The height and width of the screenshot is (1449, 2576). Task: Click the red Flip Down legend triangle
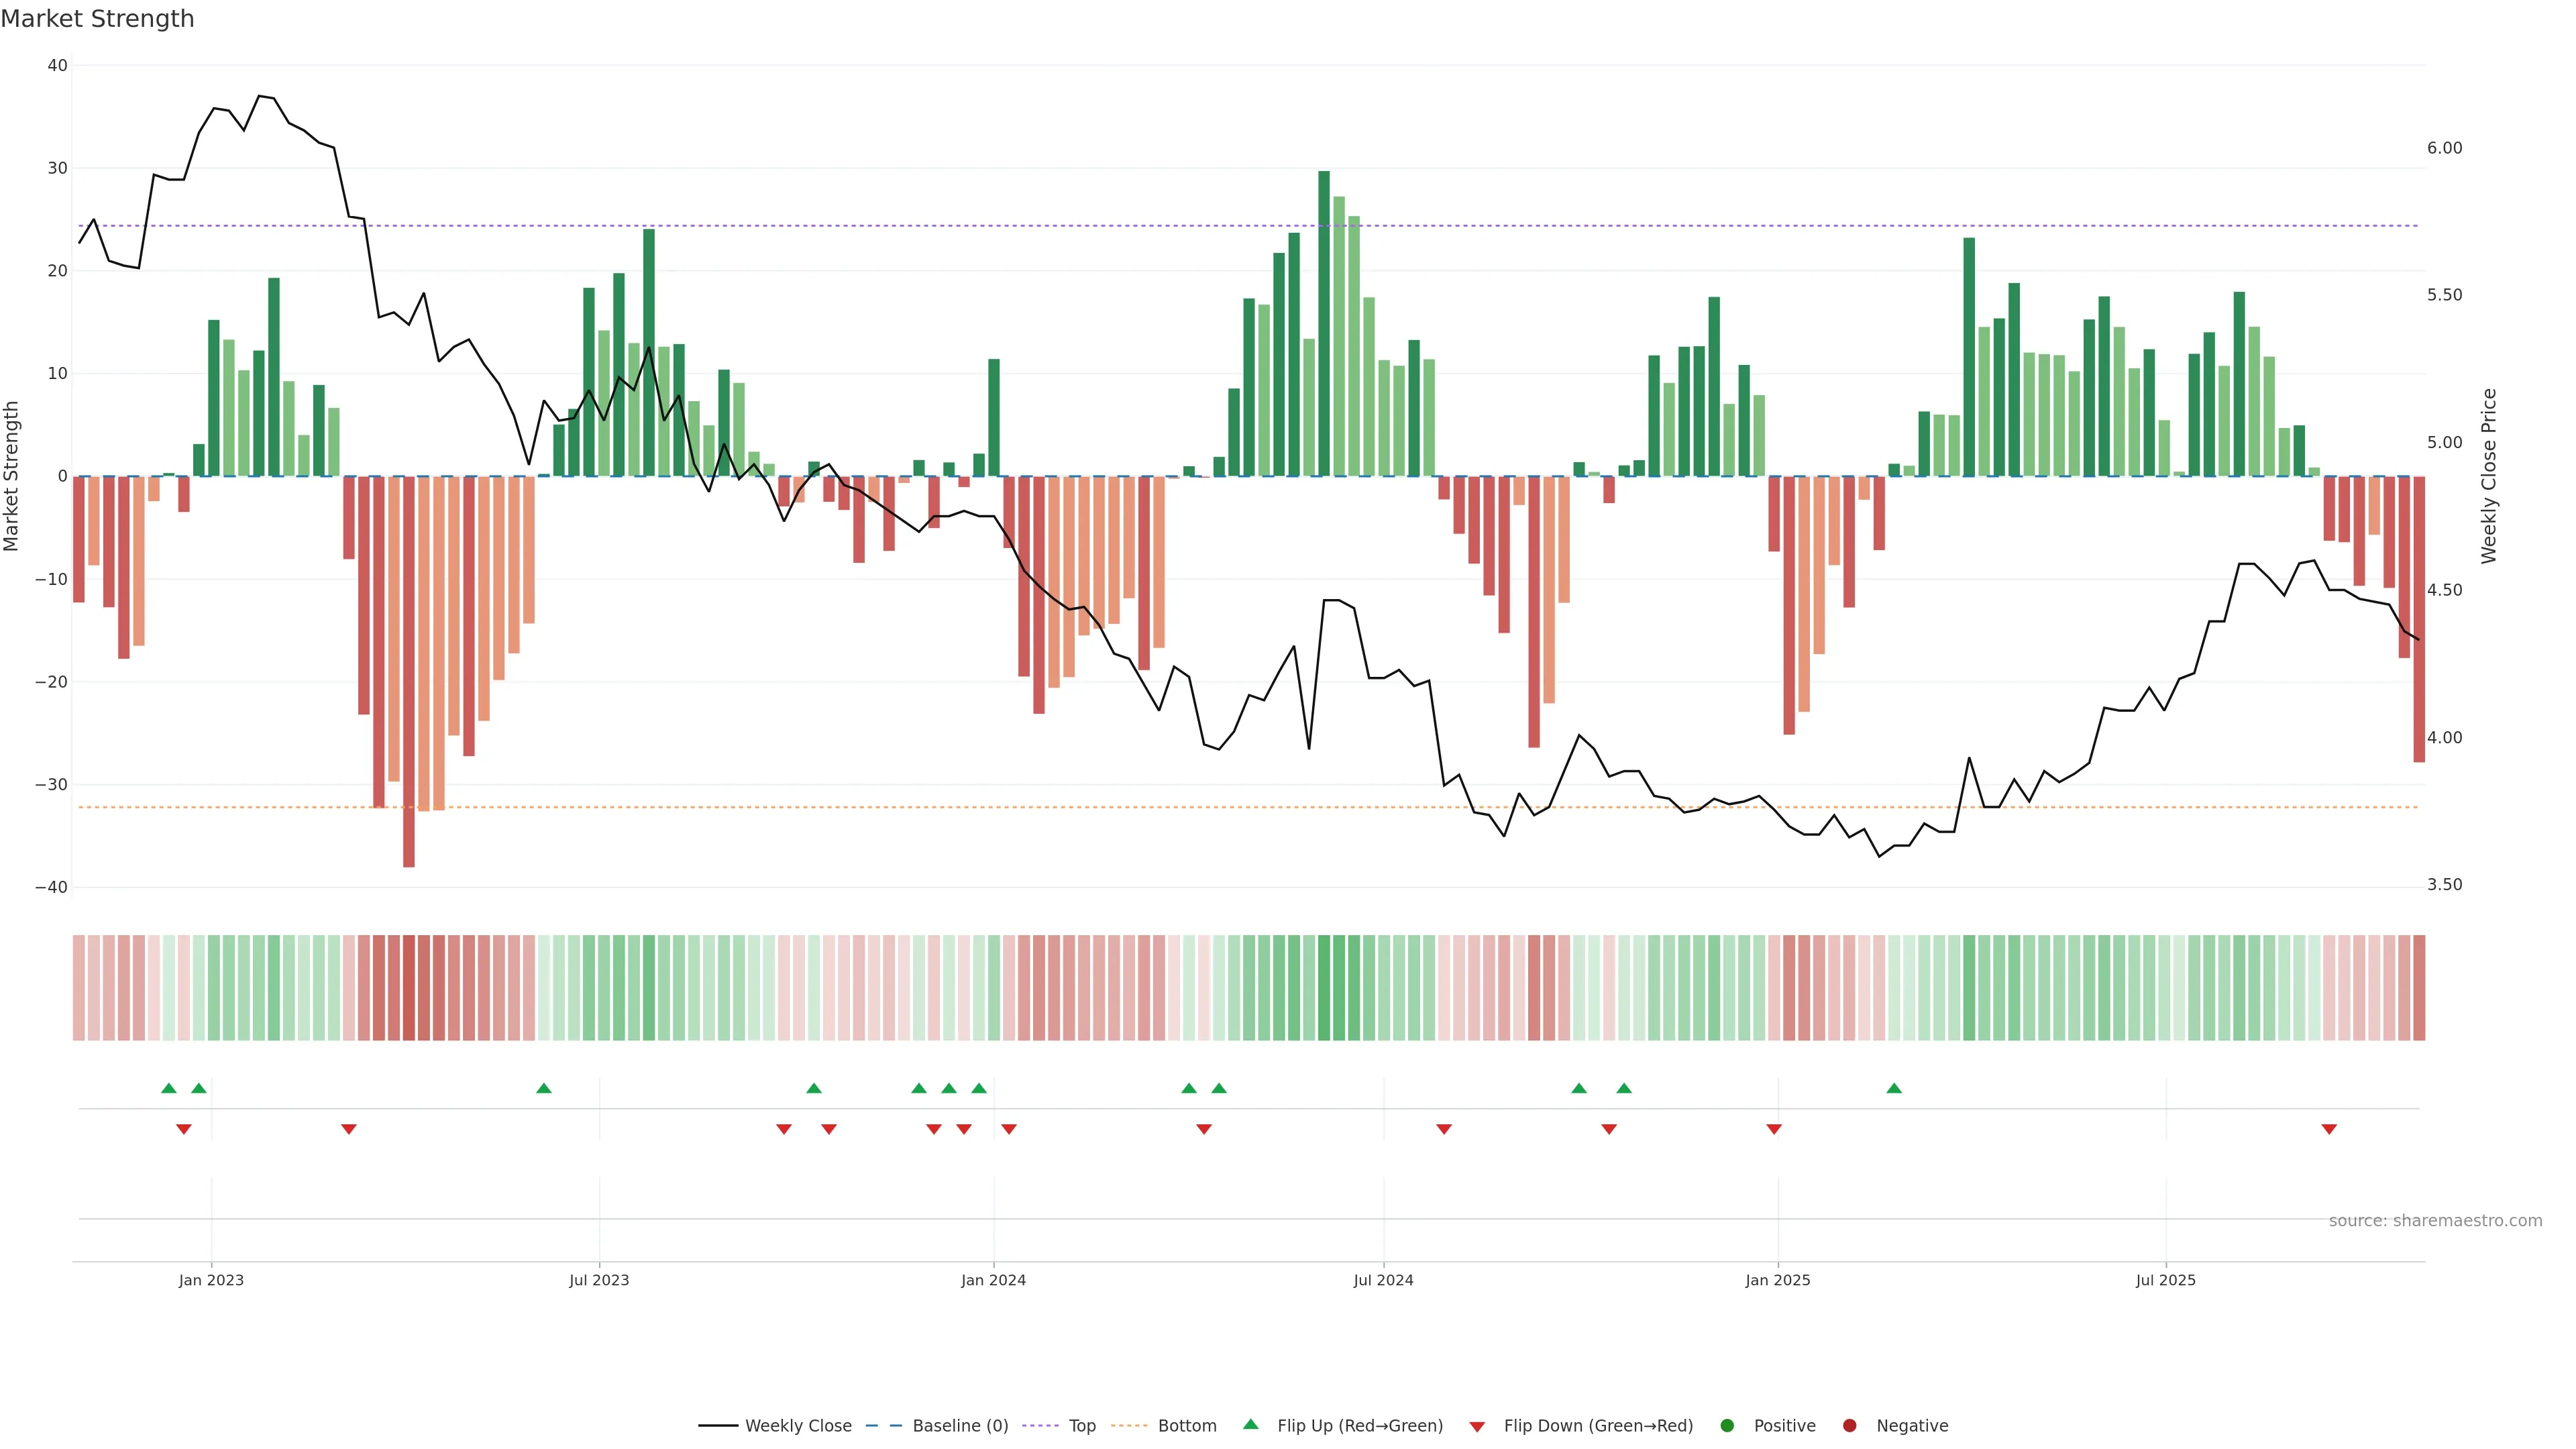(x=1477, y=1426)
